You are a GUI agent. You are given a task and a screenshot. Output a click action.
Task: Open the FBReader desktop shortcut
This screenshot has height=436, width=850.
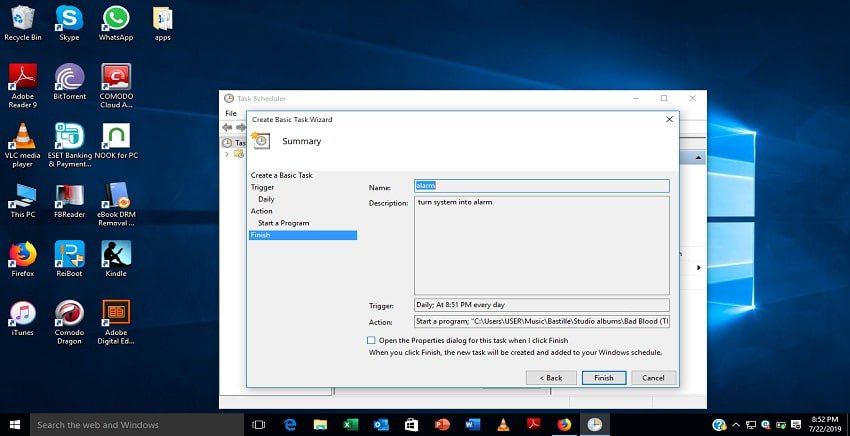(69, 200)
